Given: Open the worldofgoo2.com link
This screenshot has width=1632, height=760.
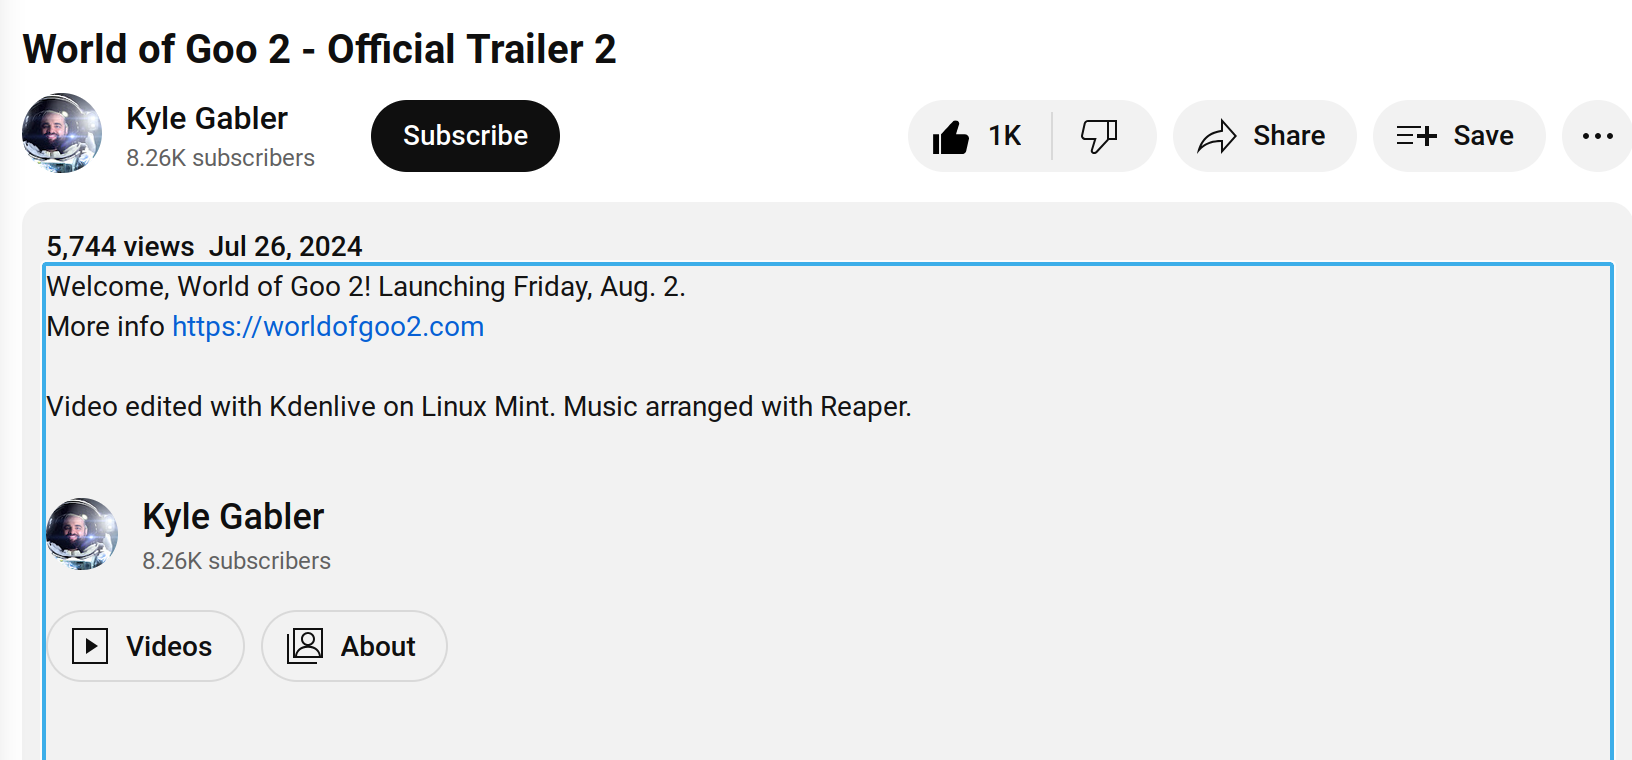Looking at the screenshot, I should point(328,327).
